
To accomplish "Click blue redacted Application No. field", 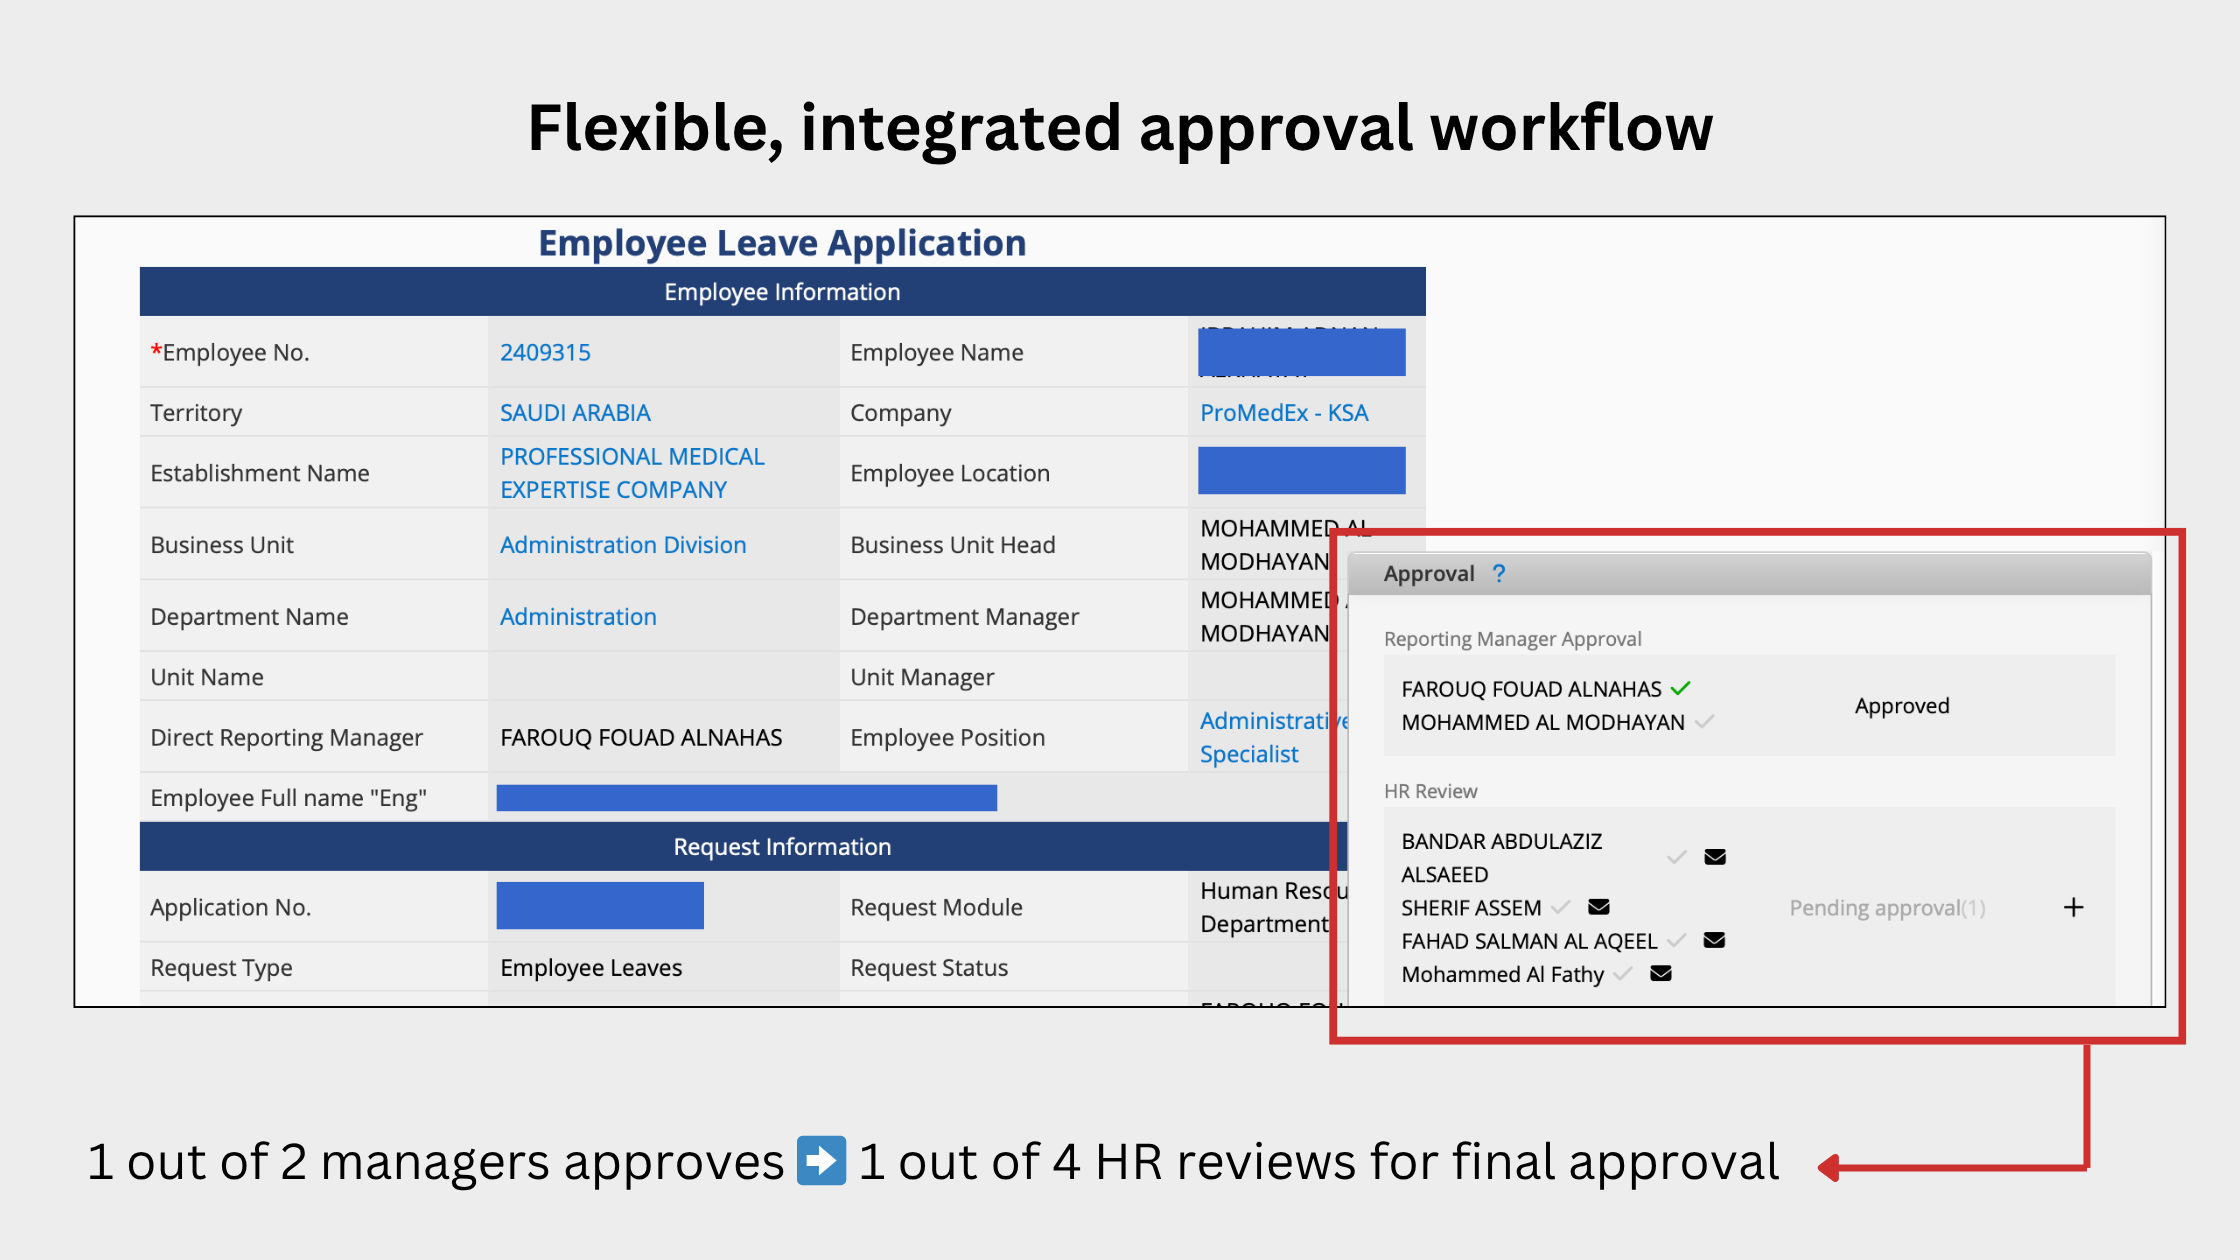I will [x=600, y=906].
